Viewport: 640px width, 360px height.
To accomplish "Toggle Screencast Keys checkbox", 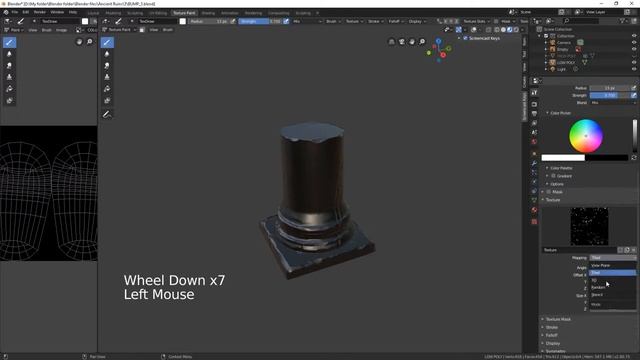I will (465, 38).
